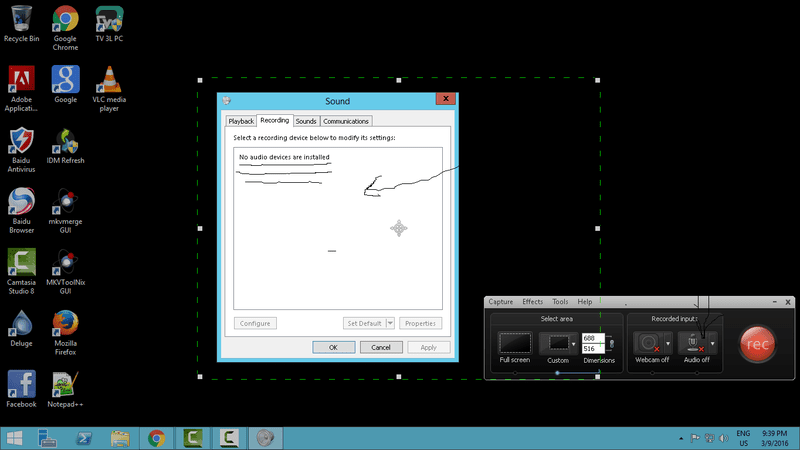Viewport: 800px width, 450px height.
Task: Open Notepad++ desktop shortcut
Action: [65, 389]
